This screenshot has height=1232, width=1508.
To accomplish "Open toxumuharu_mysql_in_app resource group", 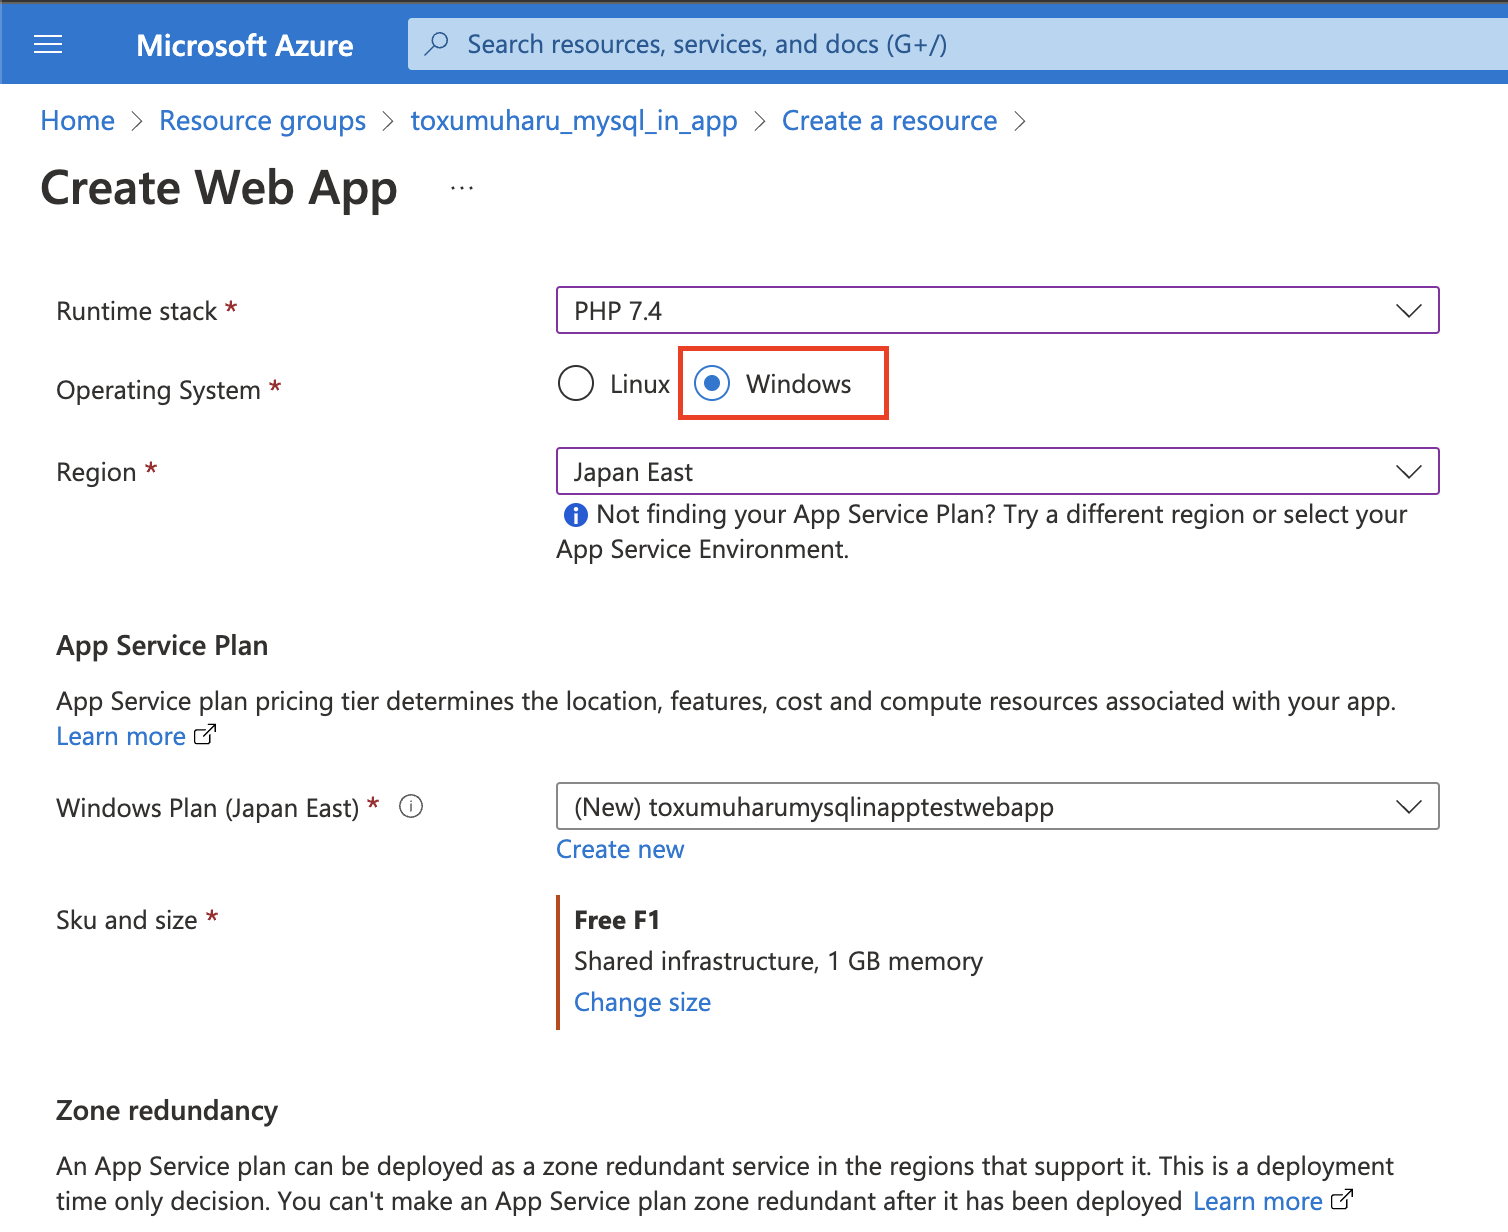I will point(573,120).
